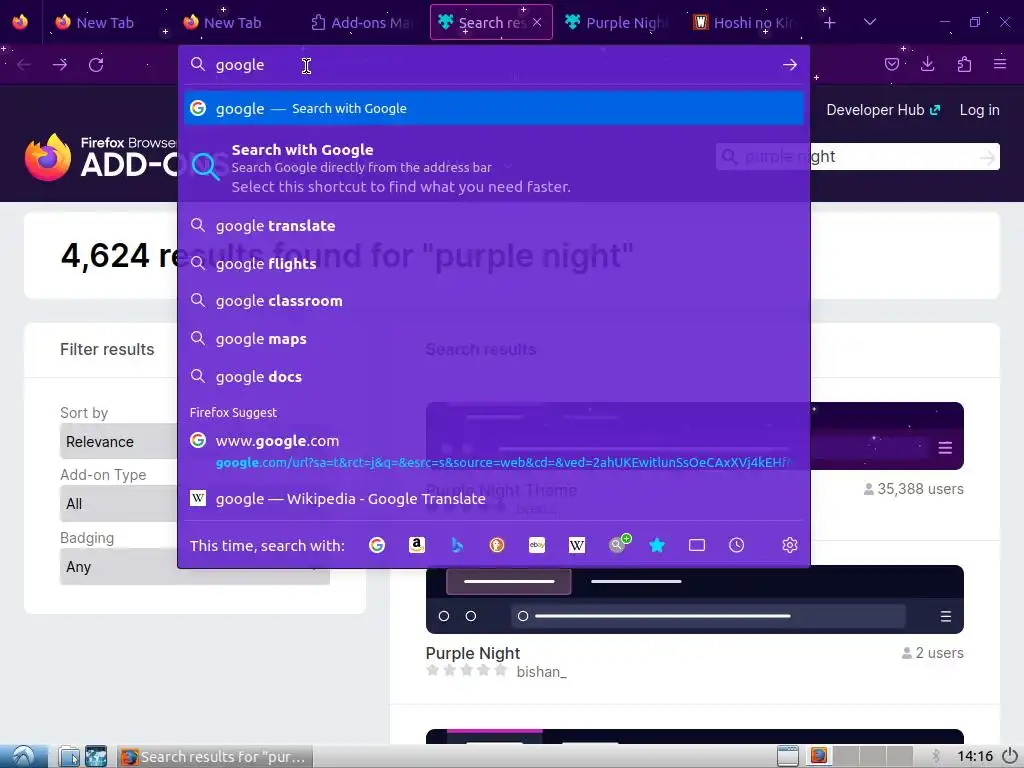This screenshot has height=768, width=1024.
Task: Open the Purple Night theme by bishan_
Action: tap(473, 653)
